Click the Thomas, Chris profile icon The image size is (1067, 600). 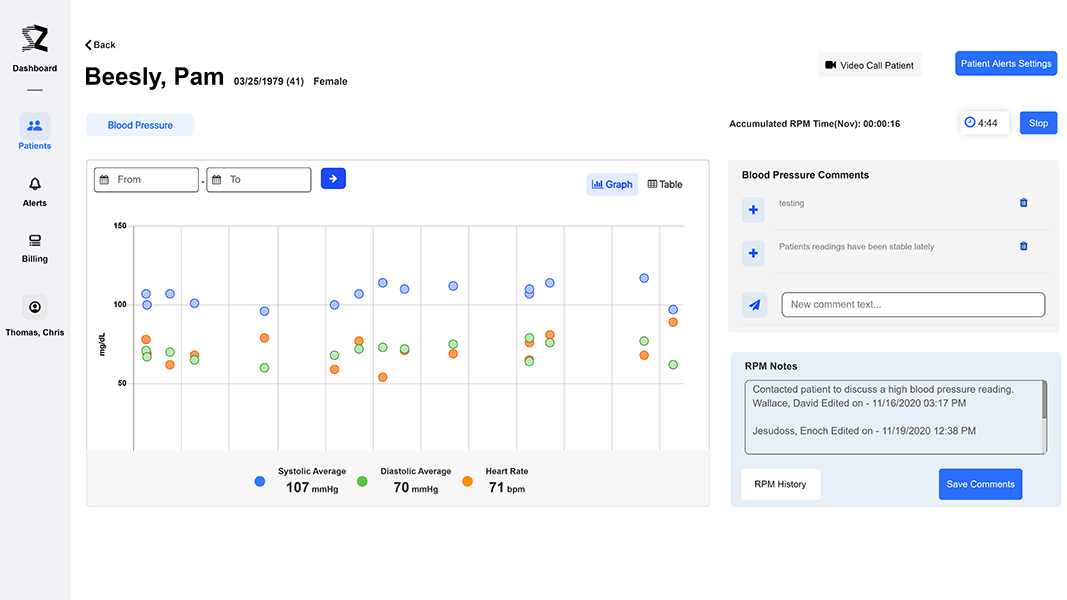click(x=35, y=307)
